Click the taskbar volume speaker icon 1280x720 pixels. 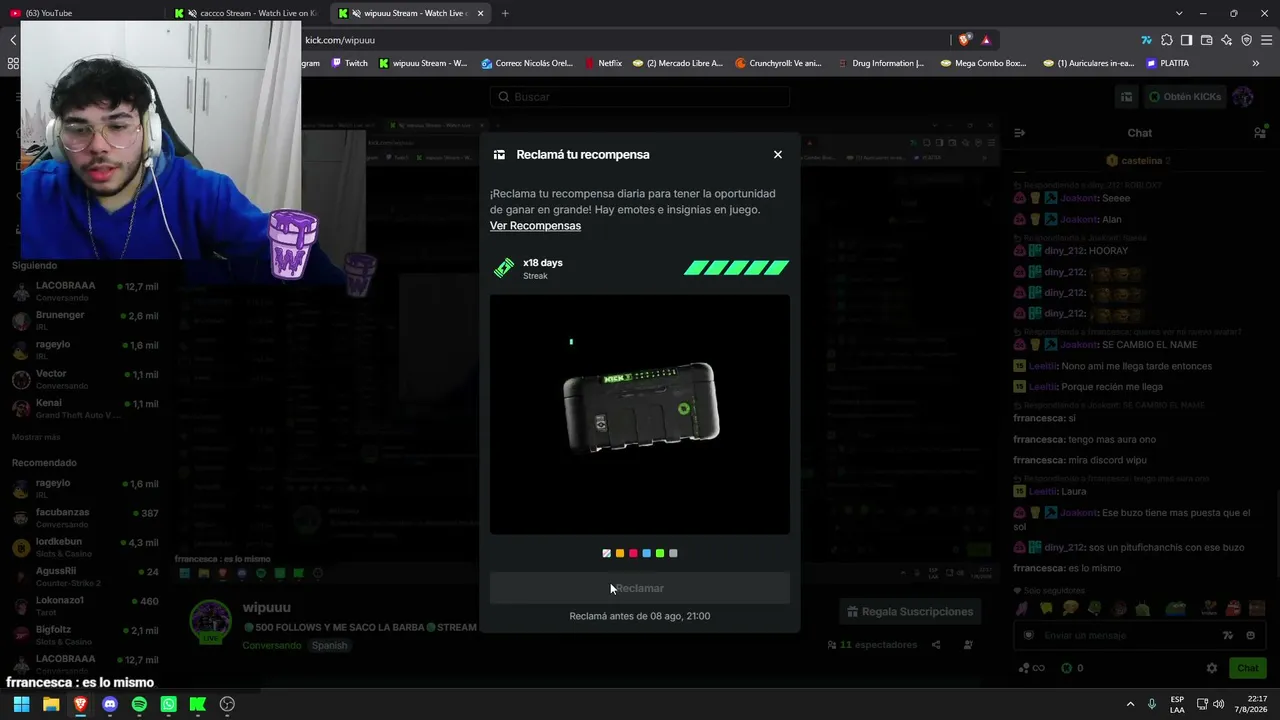[1218, 704]
